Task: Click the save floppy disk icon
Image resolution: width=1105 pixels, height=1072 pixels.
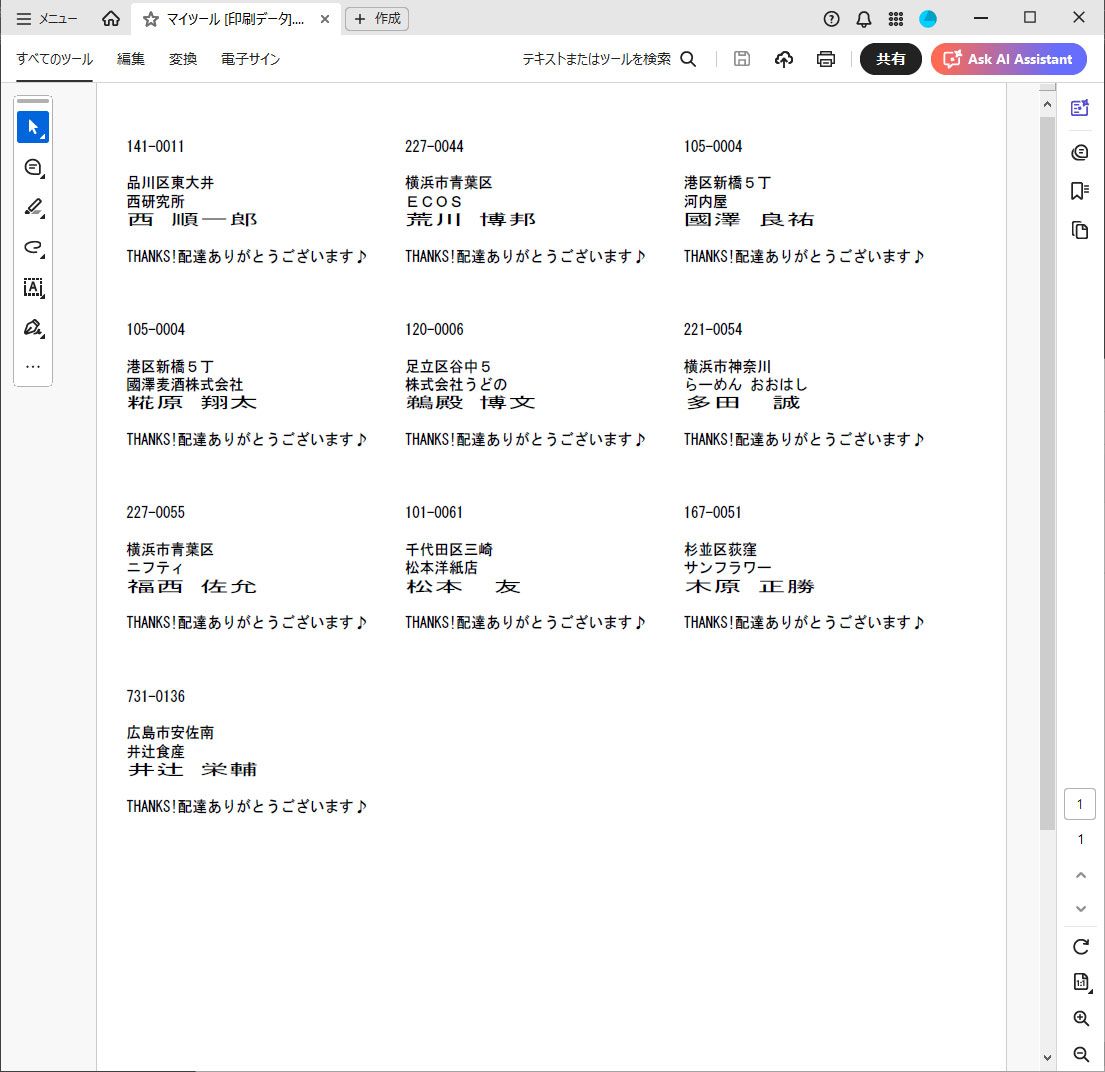Action: coord(741,59)
